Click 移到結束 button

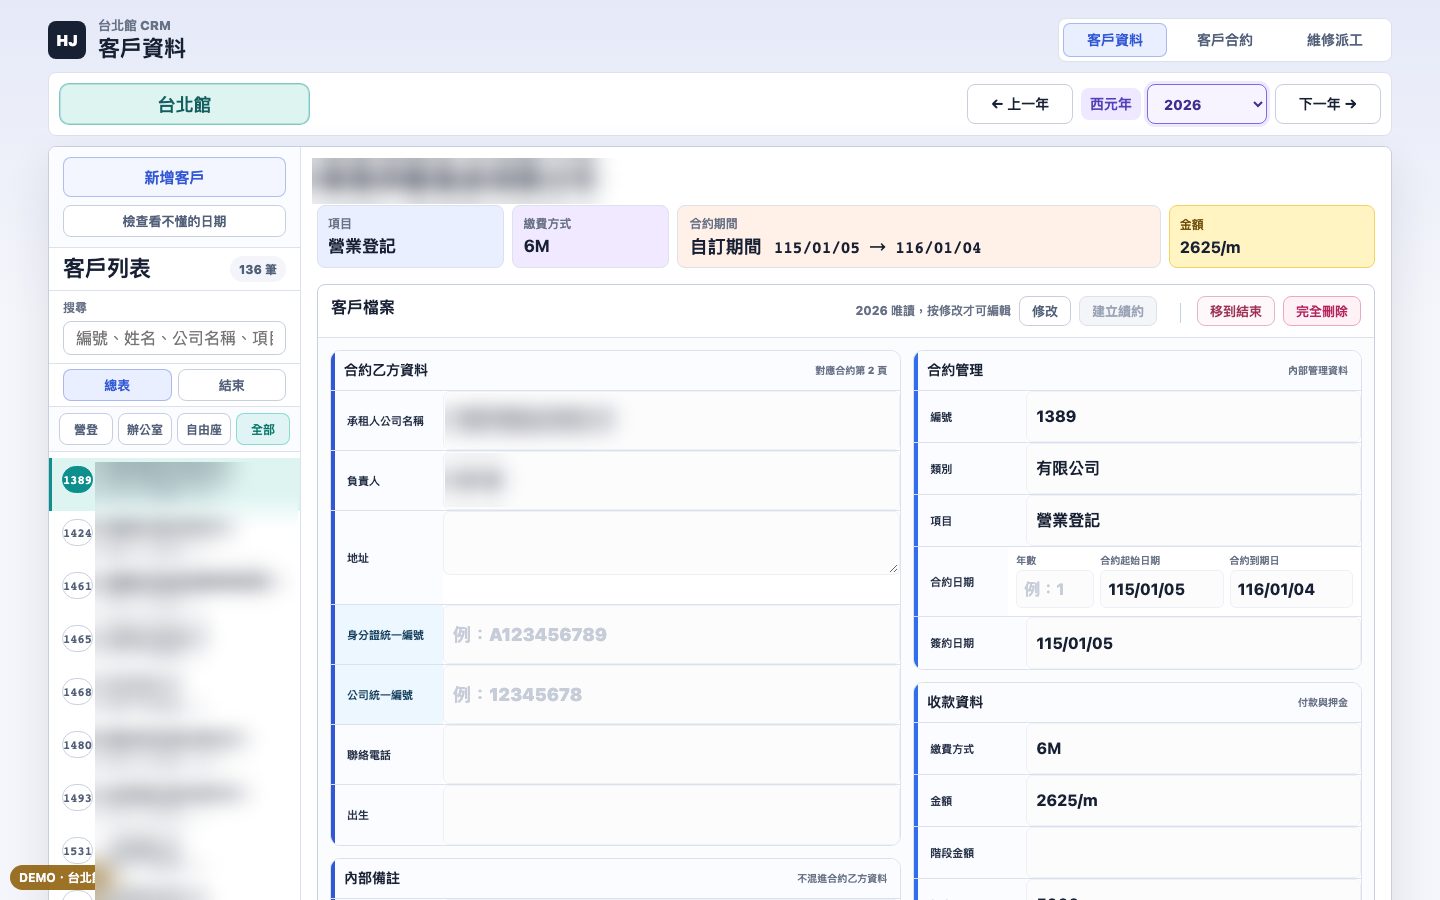1236,311
